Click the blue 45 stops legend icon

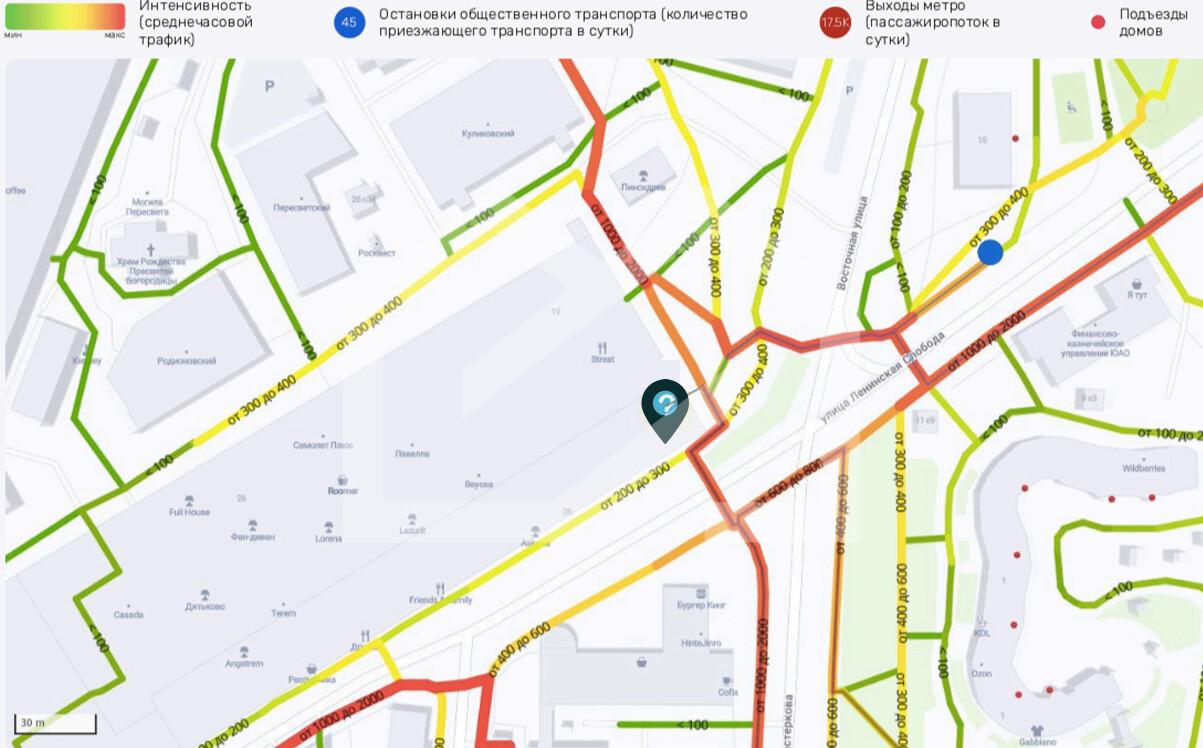tap(349, 22)
